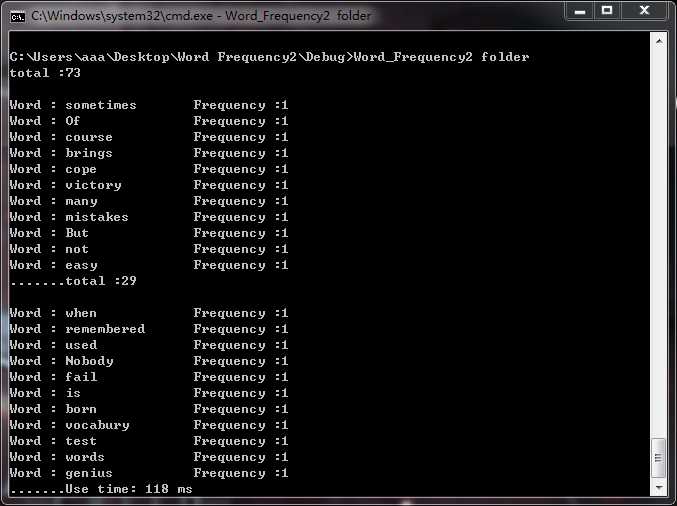Viewport: 677px width, 506px height.
Task: Click the 'Use time: 118 ms' line
Action: click(129, 489)
